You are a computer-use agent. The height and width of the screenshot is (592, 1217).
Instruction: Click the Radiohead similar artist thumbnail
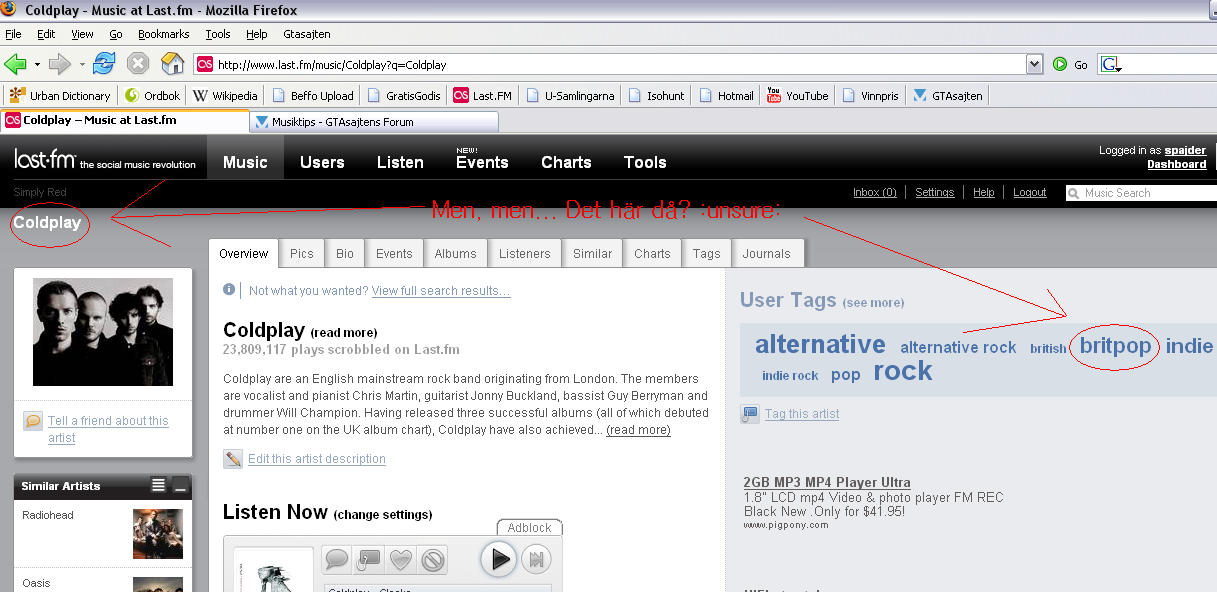pyautogui.click(x=158, y=534)
